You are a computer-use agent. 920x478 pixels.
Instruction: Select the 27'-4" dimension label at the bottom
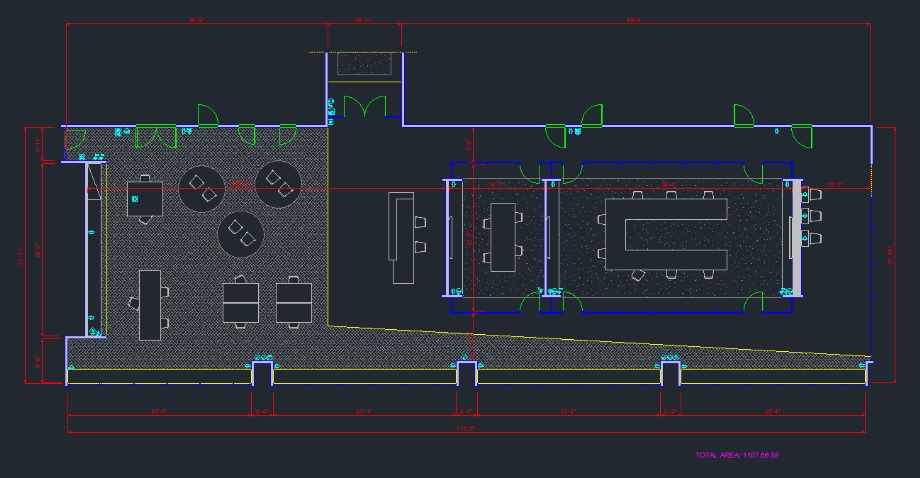772,412
